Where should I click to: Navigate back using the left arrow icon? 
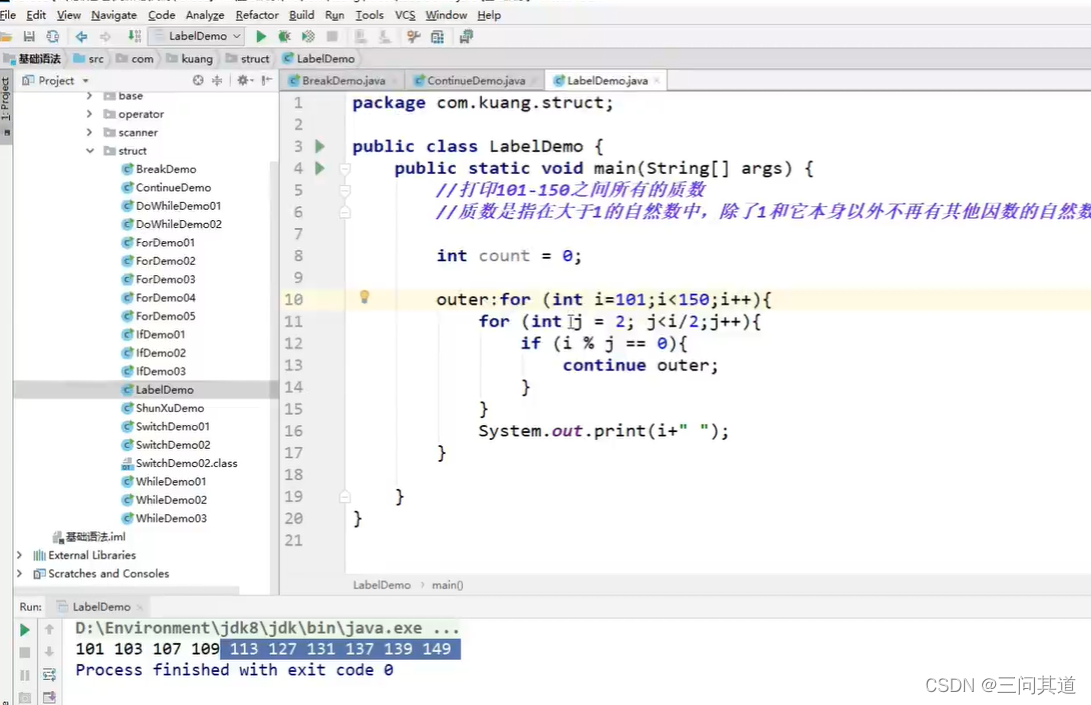pyautogui.click(x=80, y=35)
